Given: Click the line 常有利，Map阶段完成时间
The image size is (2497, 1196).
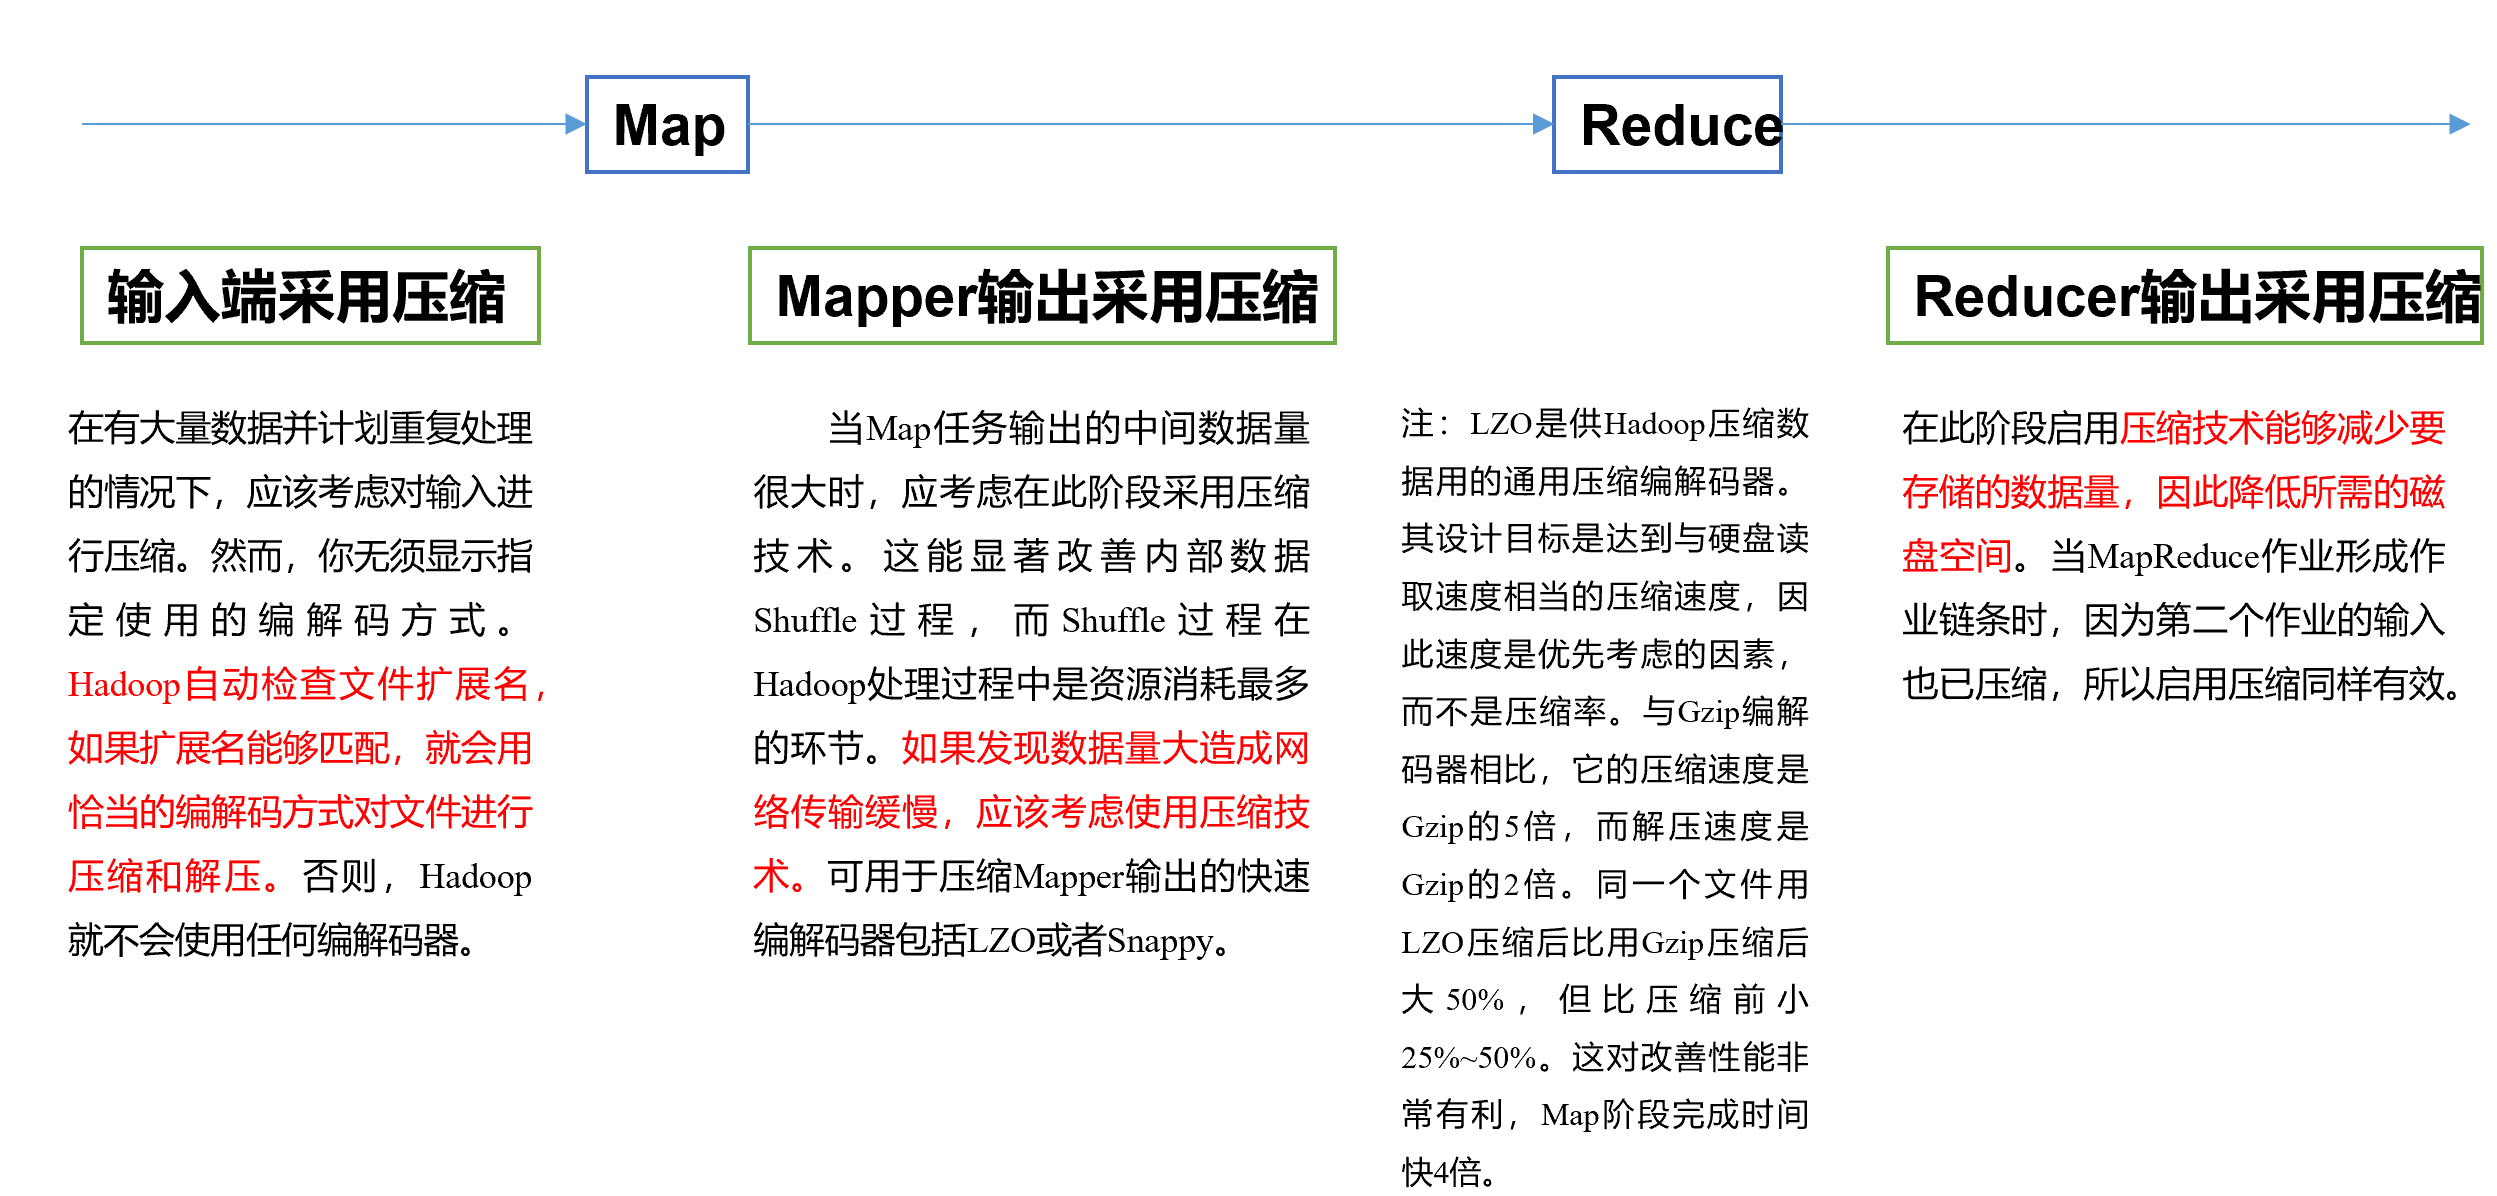Looking at the screenshot, I should (x=1605, y=1114).
